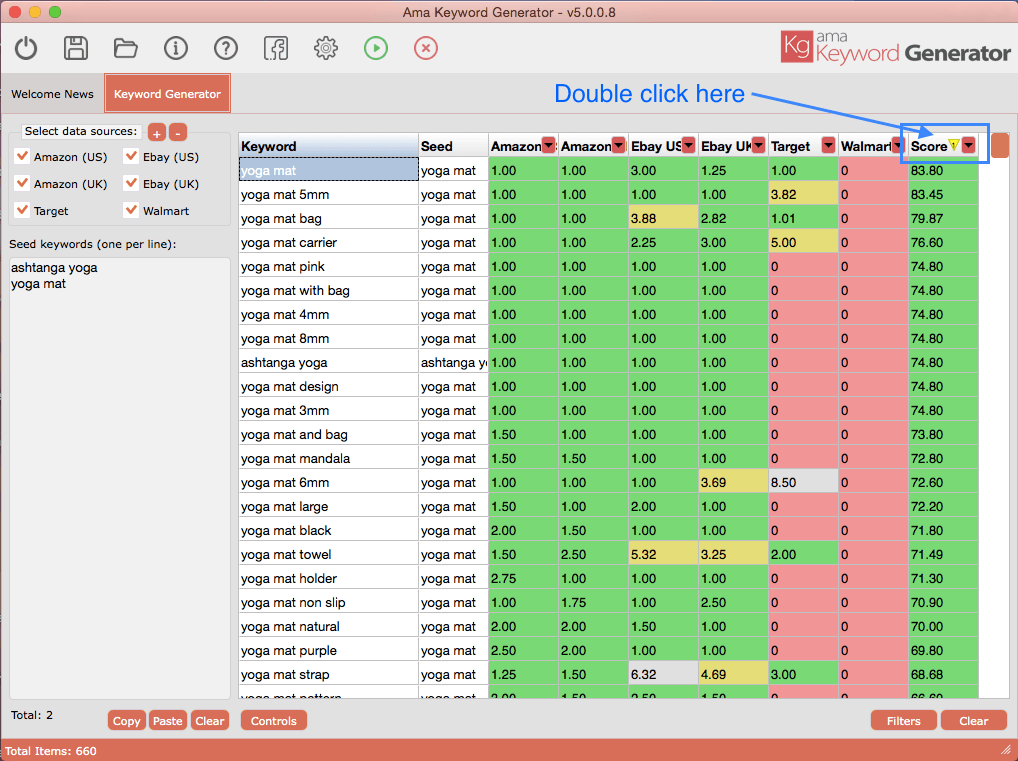Viewport: 1018px width, 761px height.
Task: Sort by the Seed column header
Action: 453,146
